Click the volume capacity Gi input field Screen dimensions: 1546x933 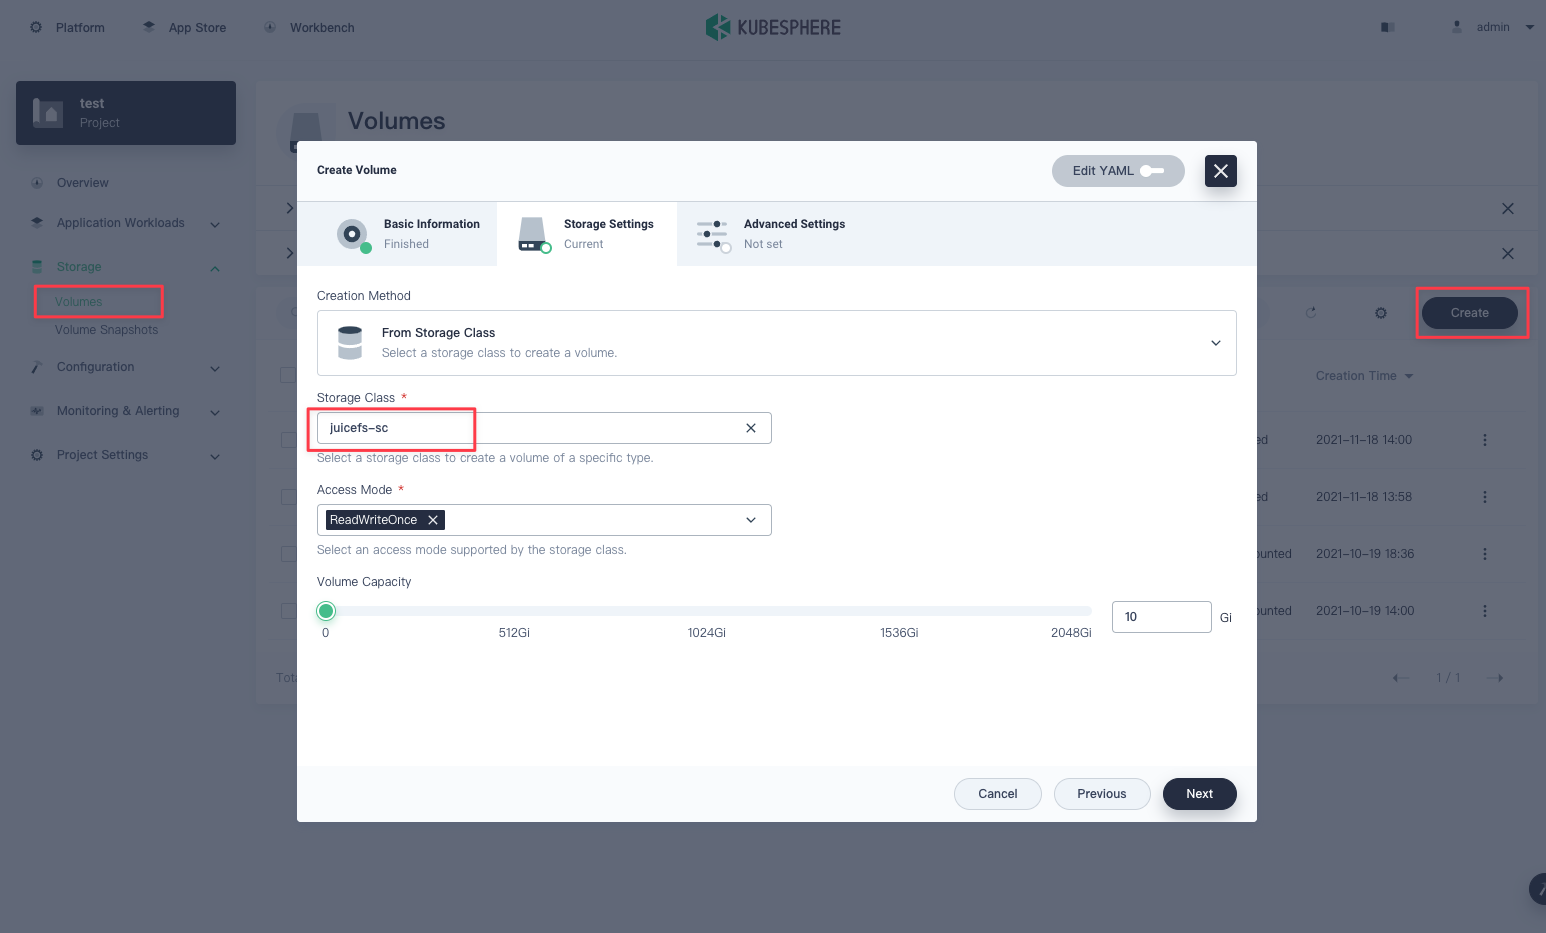pos(1160,617)
